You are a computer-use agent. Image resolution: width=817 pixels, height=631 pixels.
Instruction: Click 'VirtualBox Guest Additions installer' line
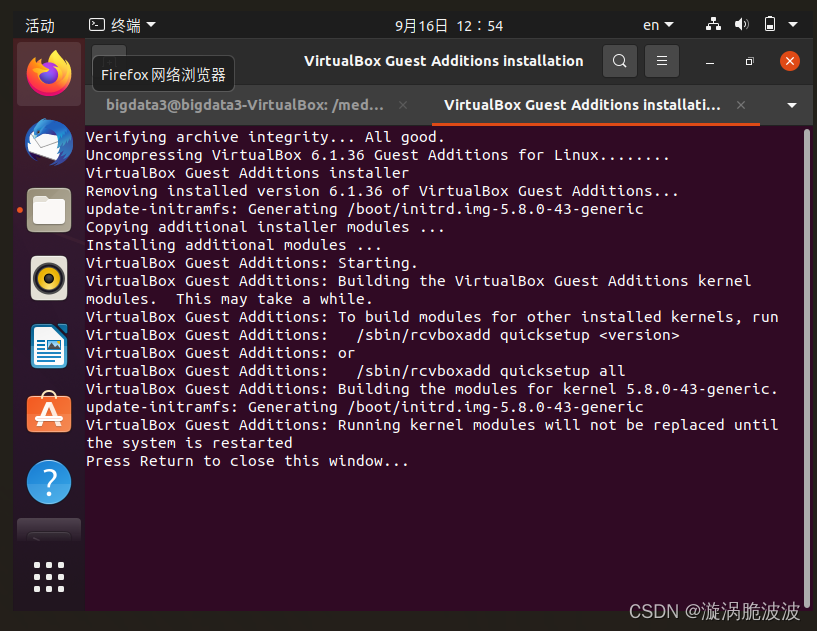pos(247,173)
